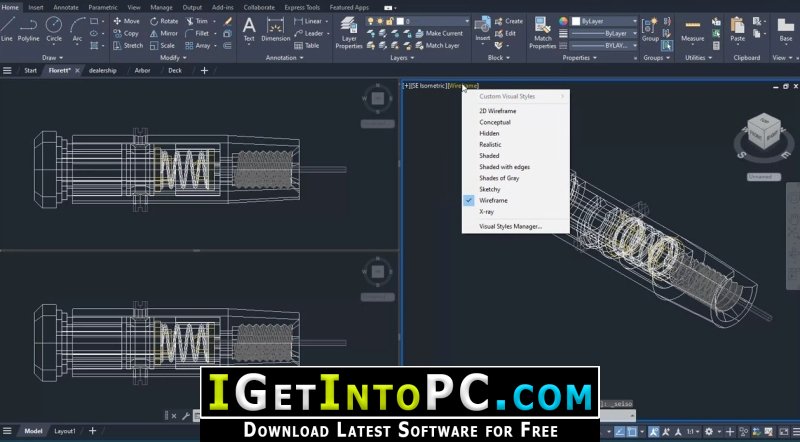Viewport: 800px width, 442px height.
Task: Select the Text annotation tool
Action: point(249,29)
